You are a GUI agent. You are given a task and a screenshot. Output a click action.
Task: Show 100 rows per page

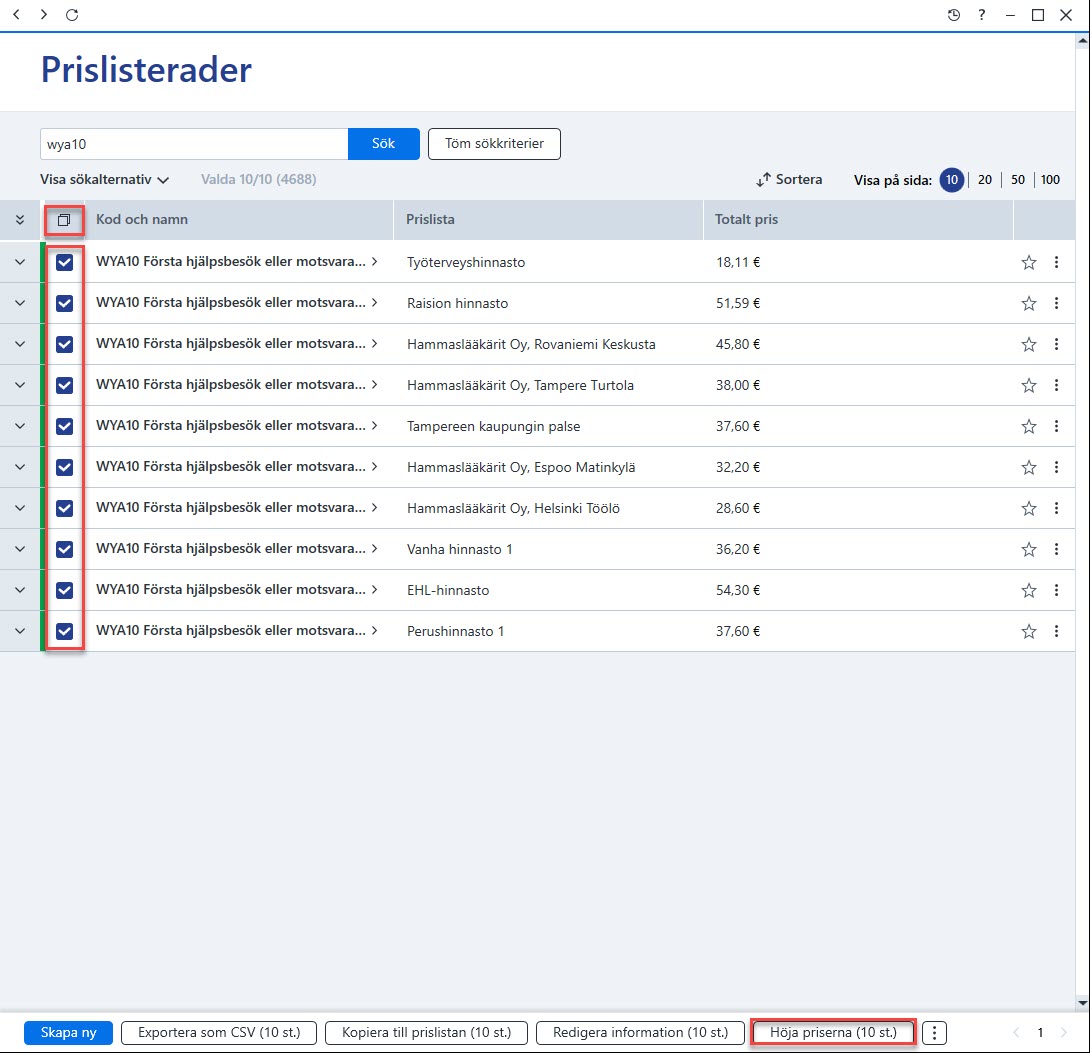(x=1050, y=180)
